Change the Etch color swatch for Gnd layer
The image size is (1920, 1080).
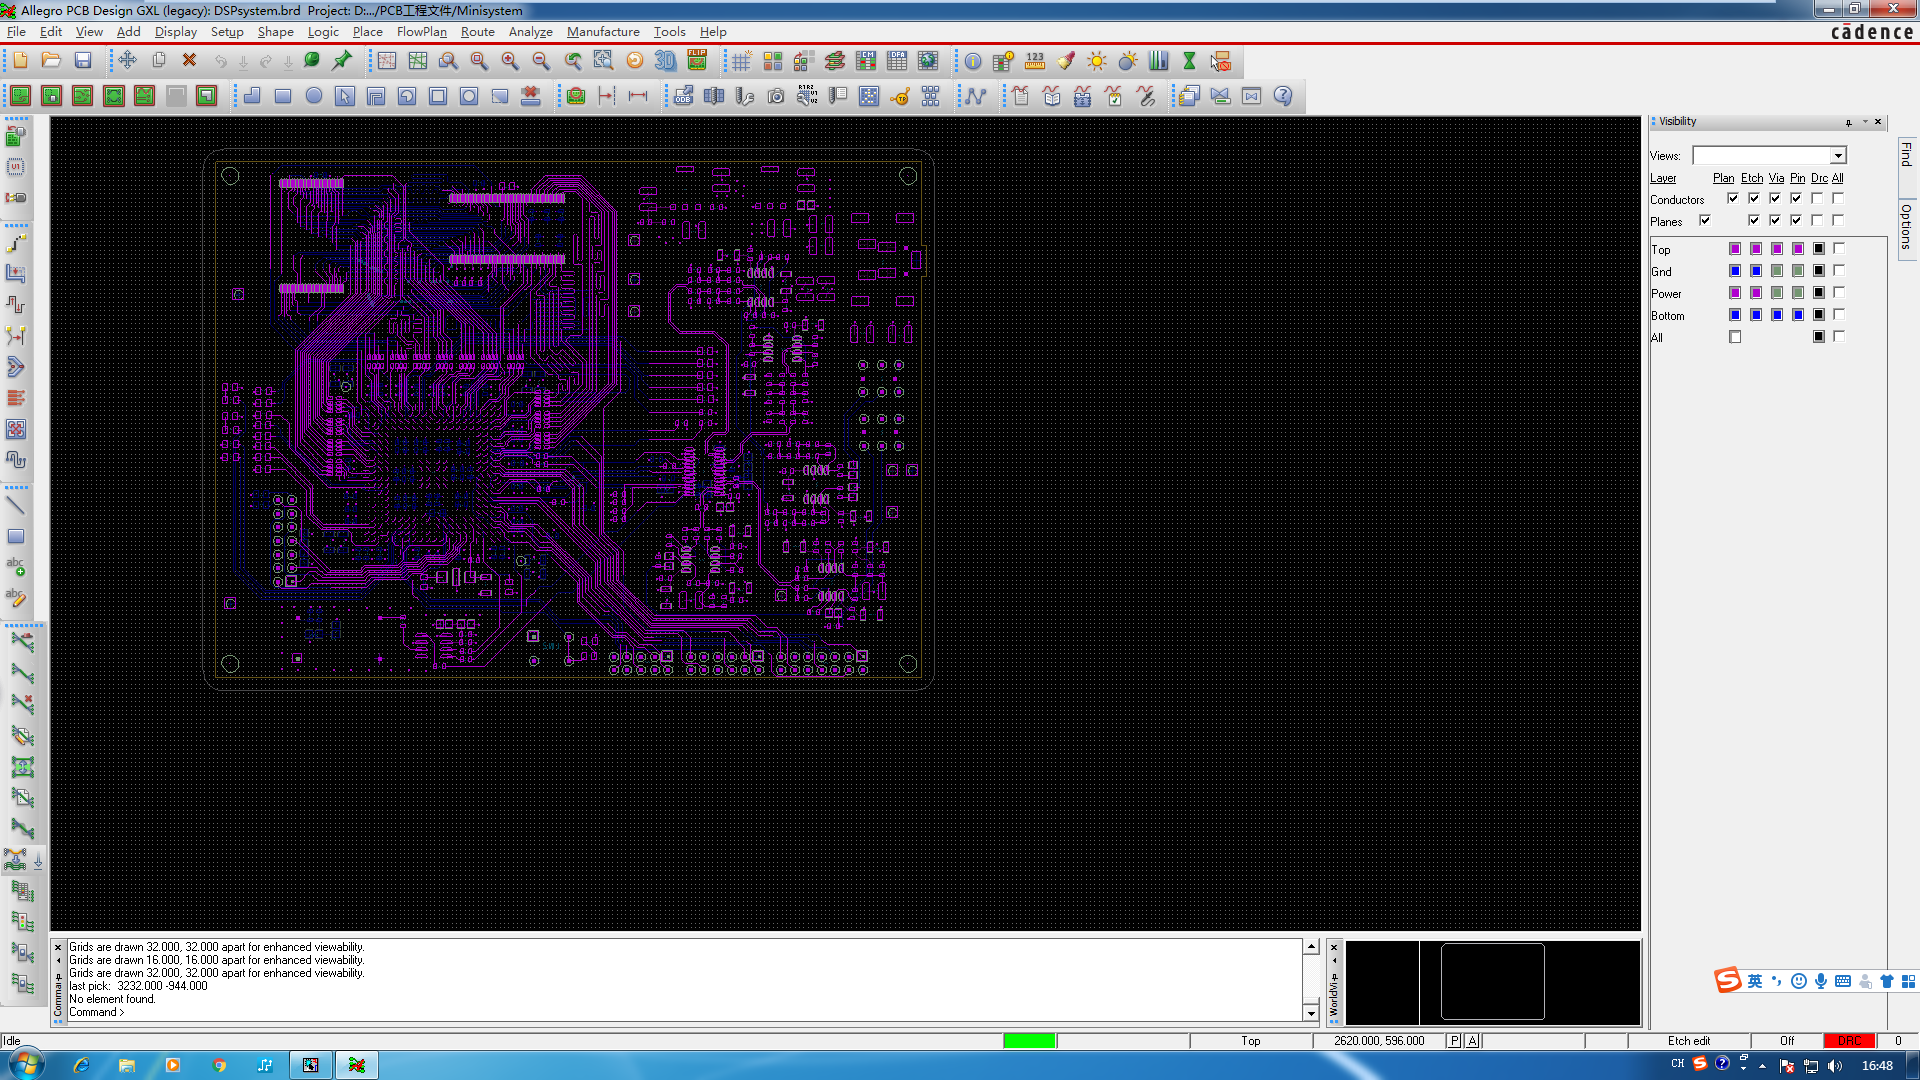[x=1756, y=270]
